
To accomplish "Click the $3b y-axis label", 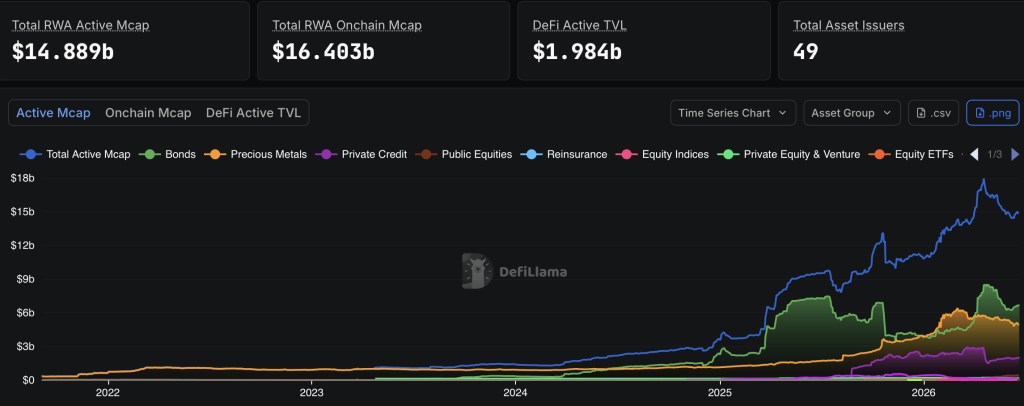I will (24, 346).
